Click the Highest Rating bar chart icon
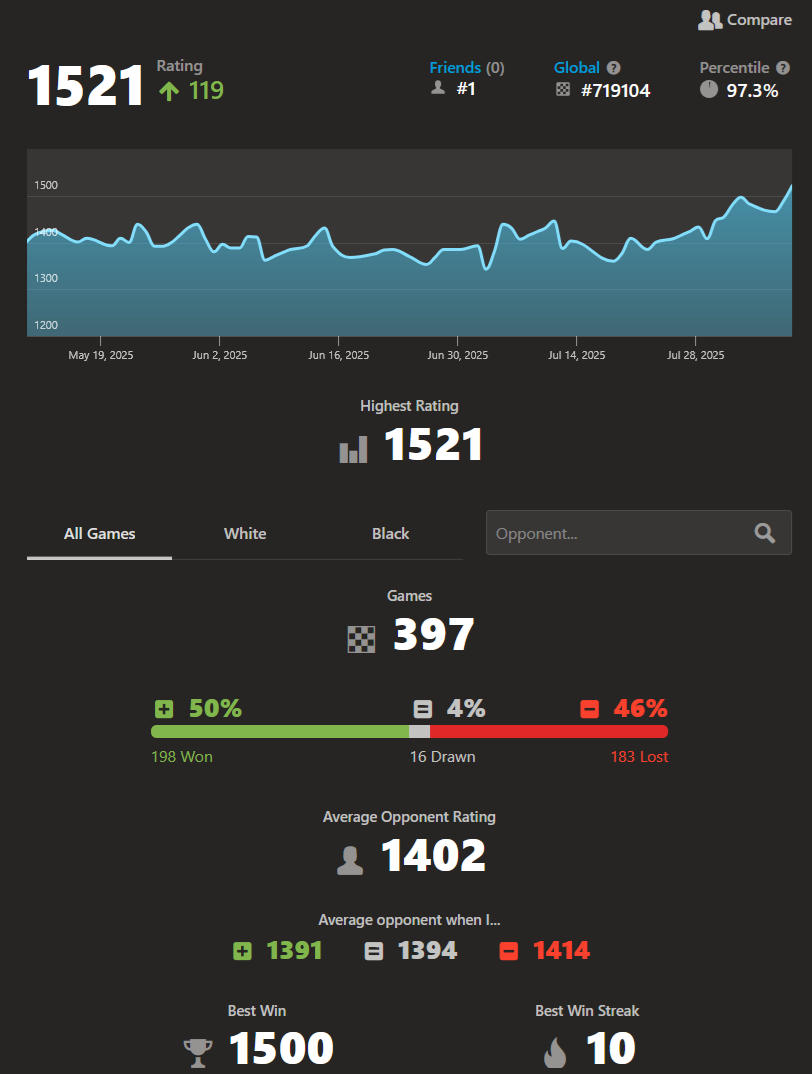This screenshot has width=812, height=1074. [354, 449]
